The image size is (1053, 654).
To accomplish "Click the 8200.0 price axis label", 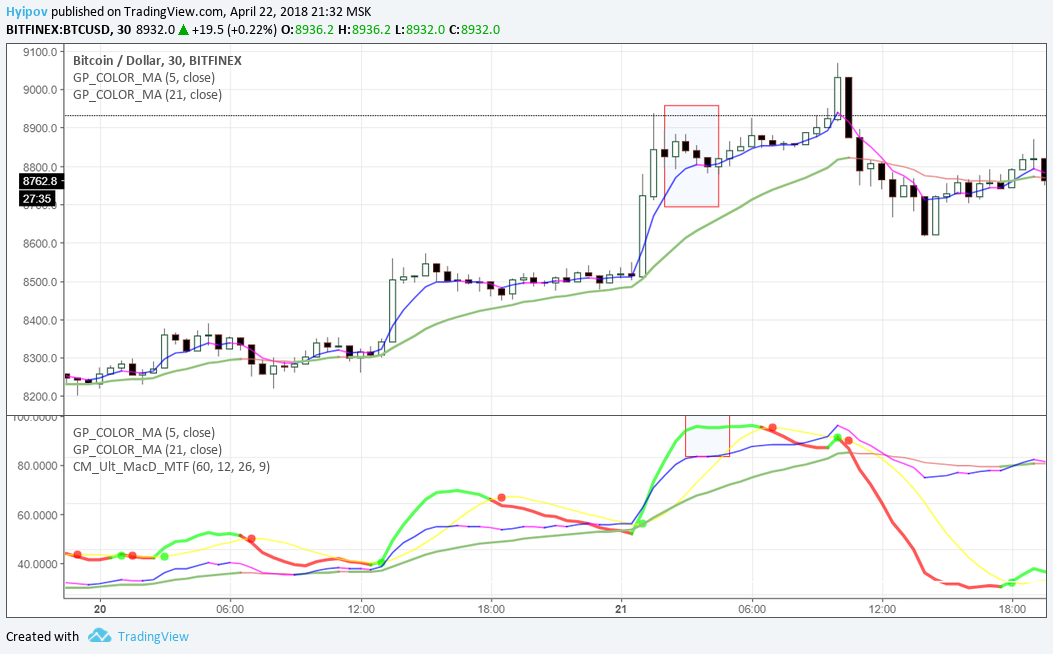I will [x=39, y=397].
